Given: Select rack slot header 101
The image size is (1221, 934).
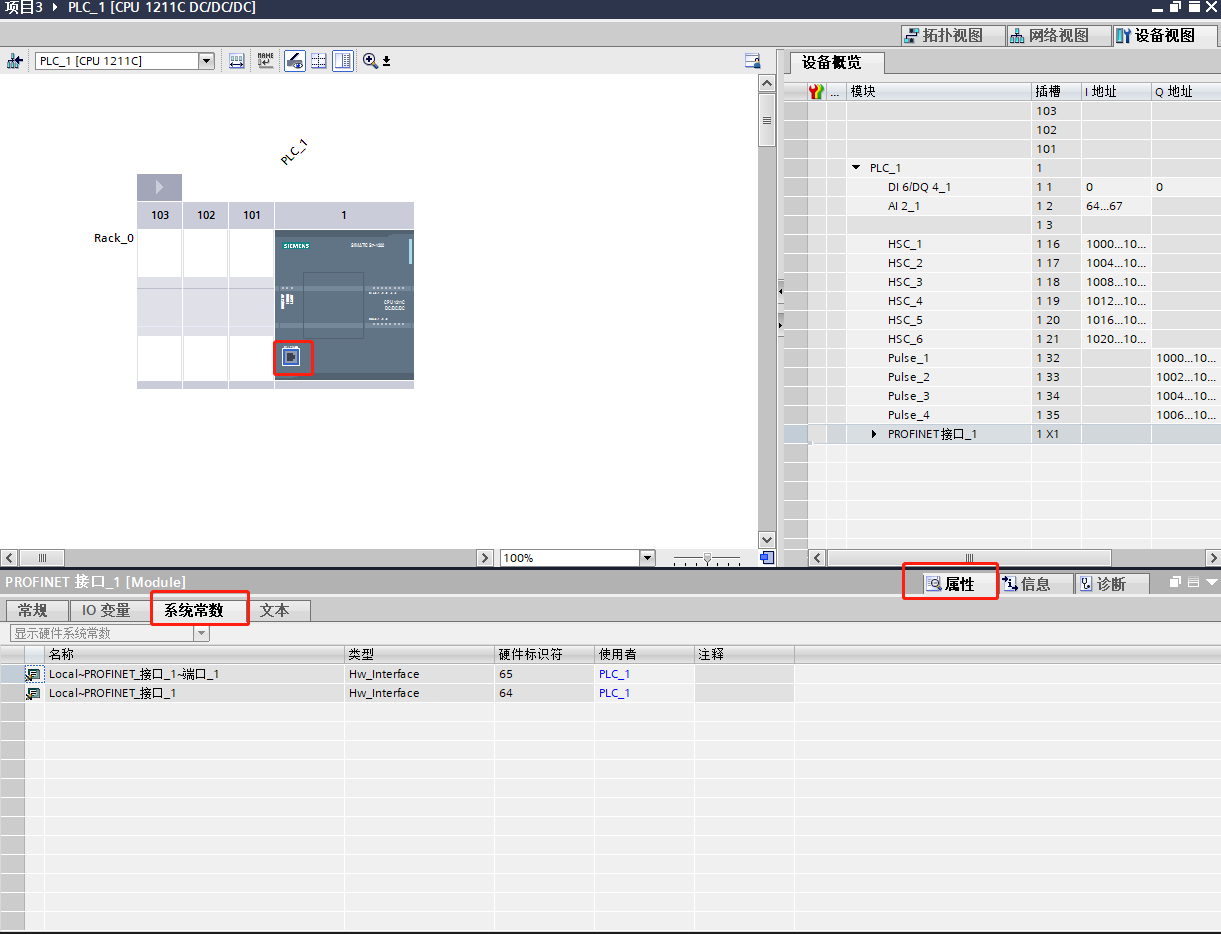Looking at the screenshot, I should pos(252,215).
